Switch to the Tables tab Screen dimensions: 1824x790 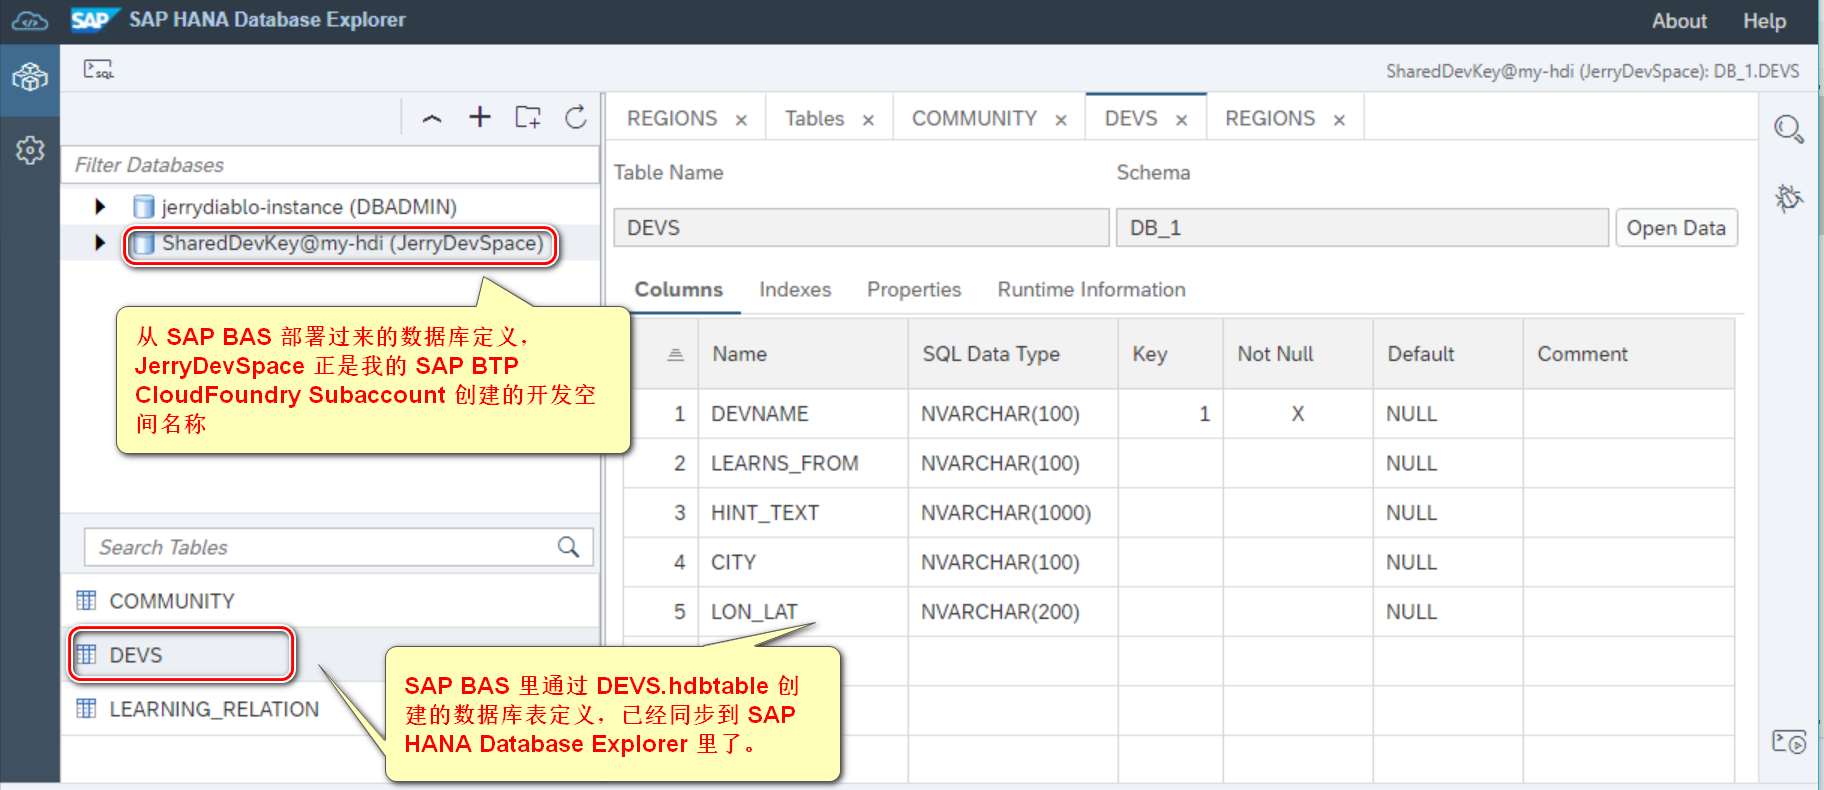tap(814, 118)
